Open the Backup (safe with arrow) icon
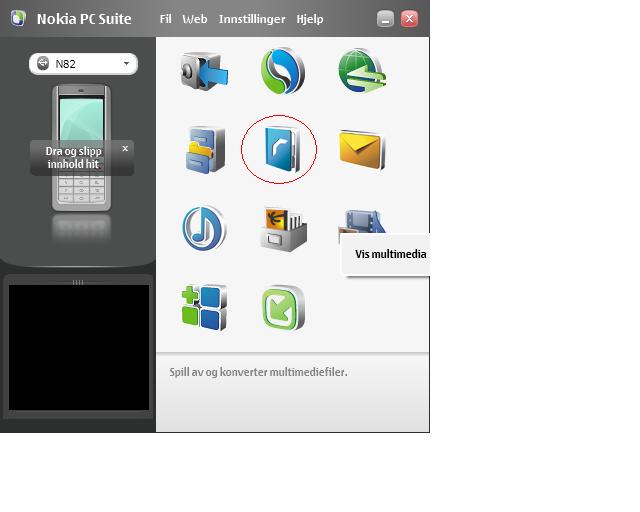Image resolution: width=640 pixels, height=512 pixels. [x=205, y=71]
